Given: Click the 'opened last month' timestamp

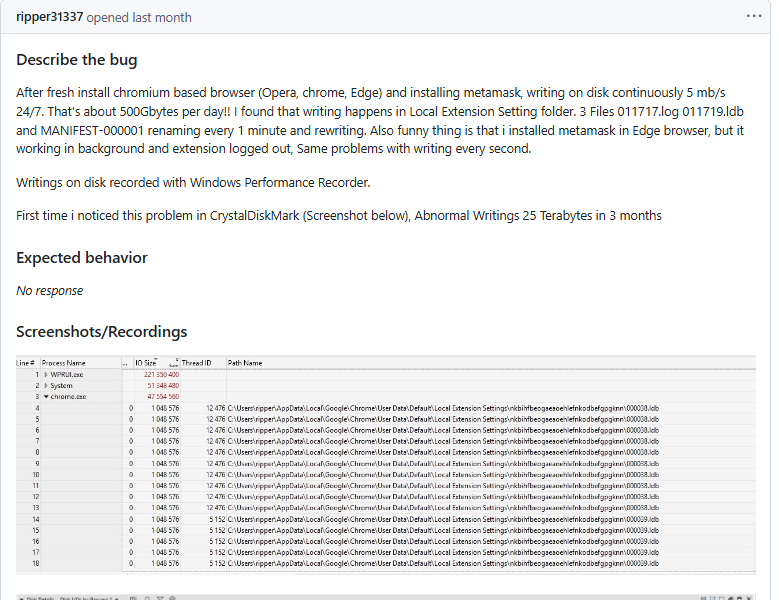Looking at the screenshot, I should tap(139, 17).
